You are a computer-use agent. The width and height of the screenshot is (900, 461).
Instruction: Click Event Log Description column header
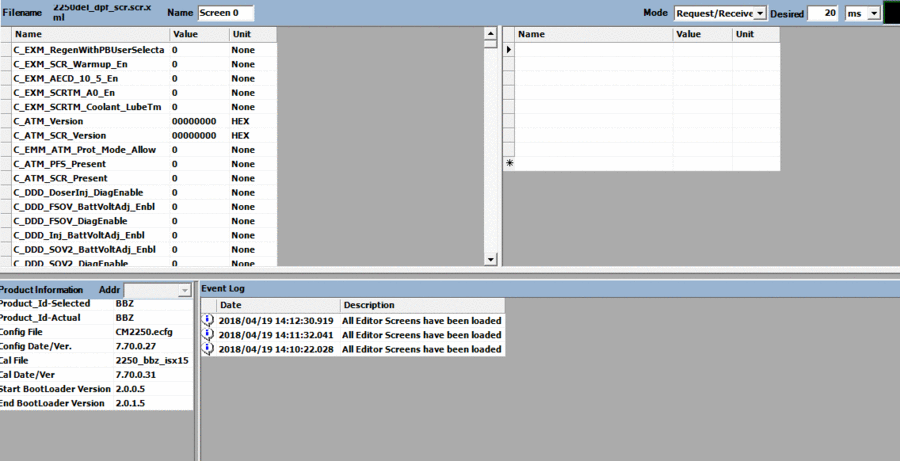420,305
